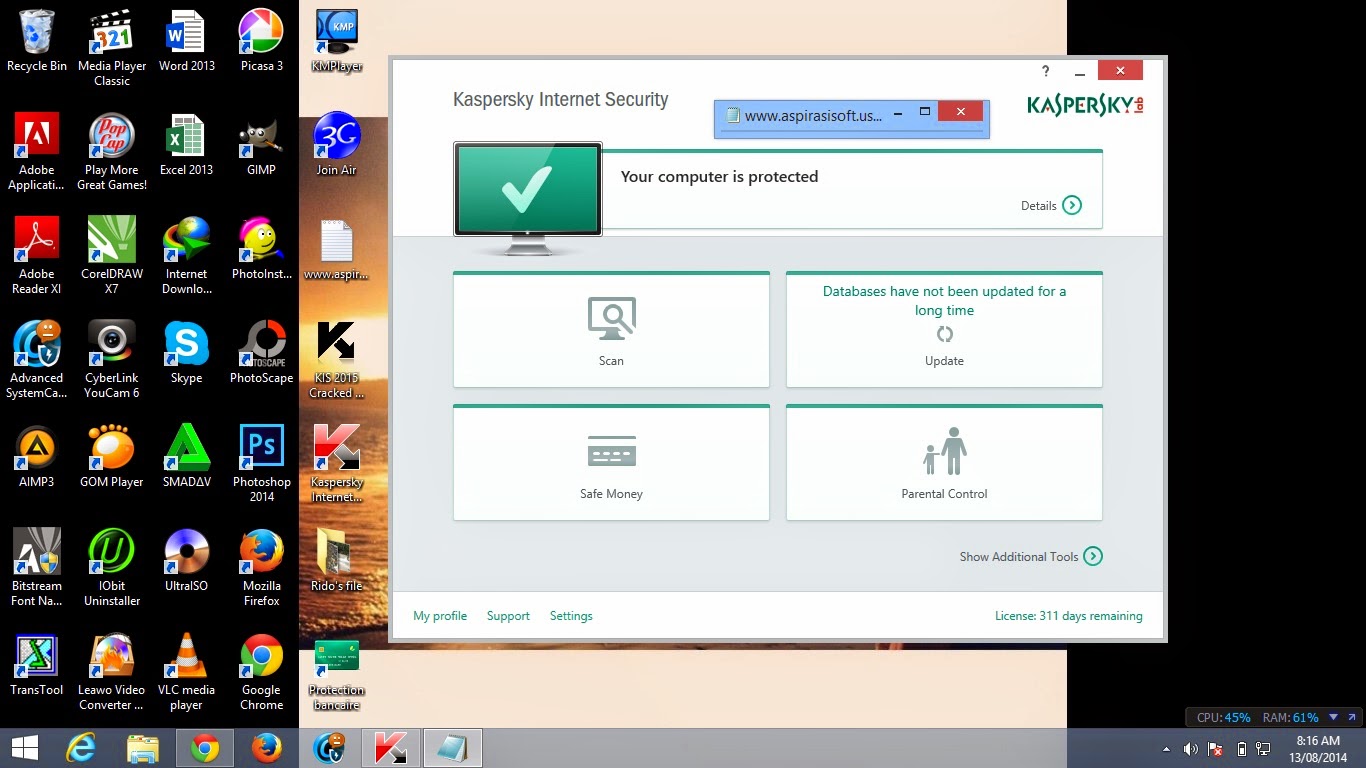
Task: Select UltraISO desktop icon
Action: pyautogui.click(x=187, y=560)
